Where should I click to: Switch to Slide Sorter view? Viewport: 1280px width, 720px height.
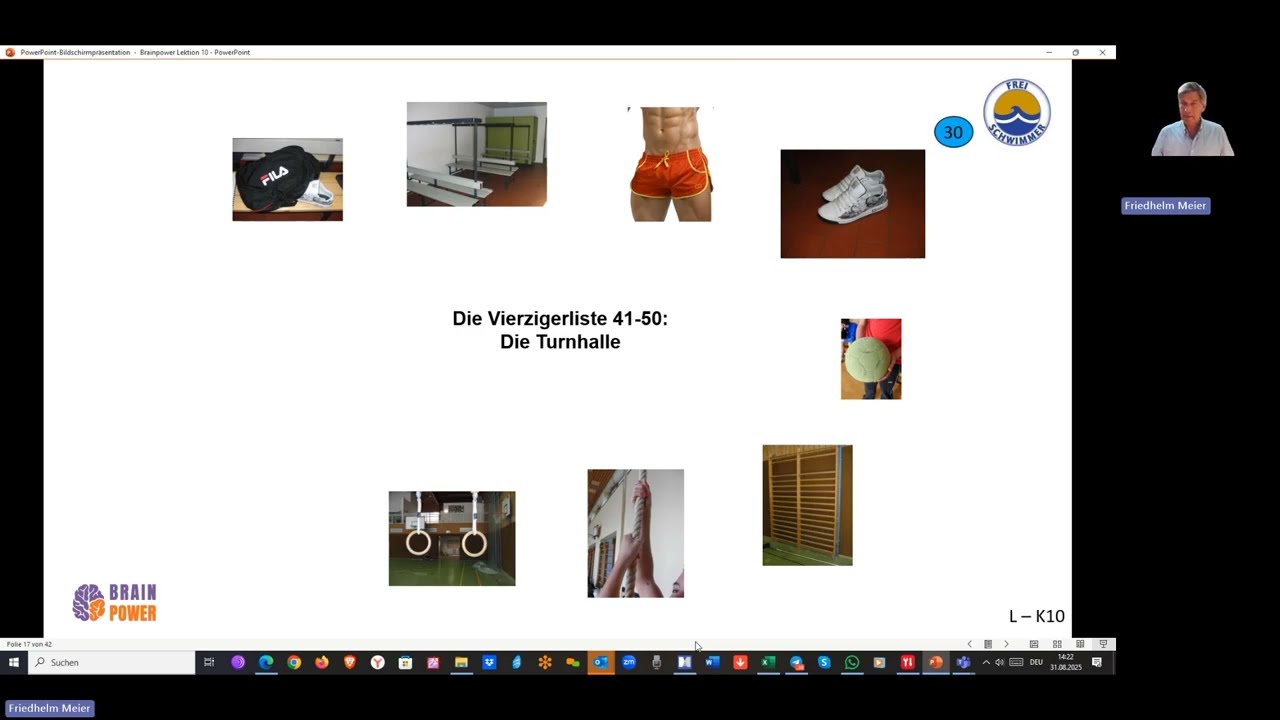click(1057, 644)
